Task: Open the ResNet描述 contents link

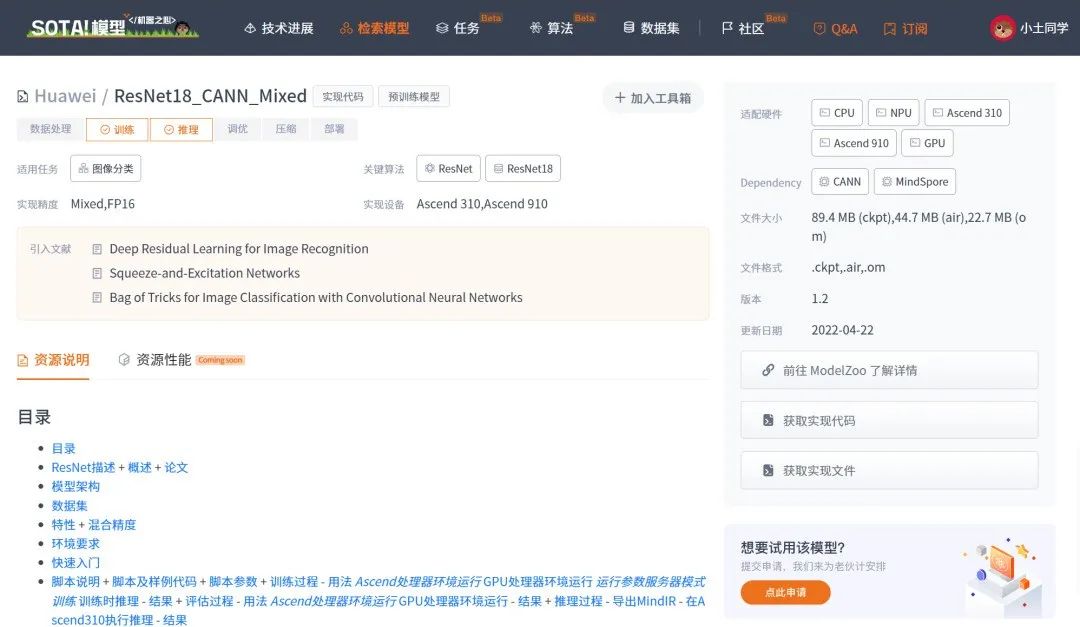Action: [83, 468]
